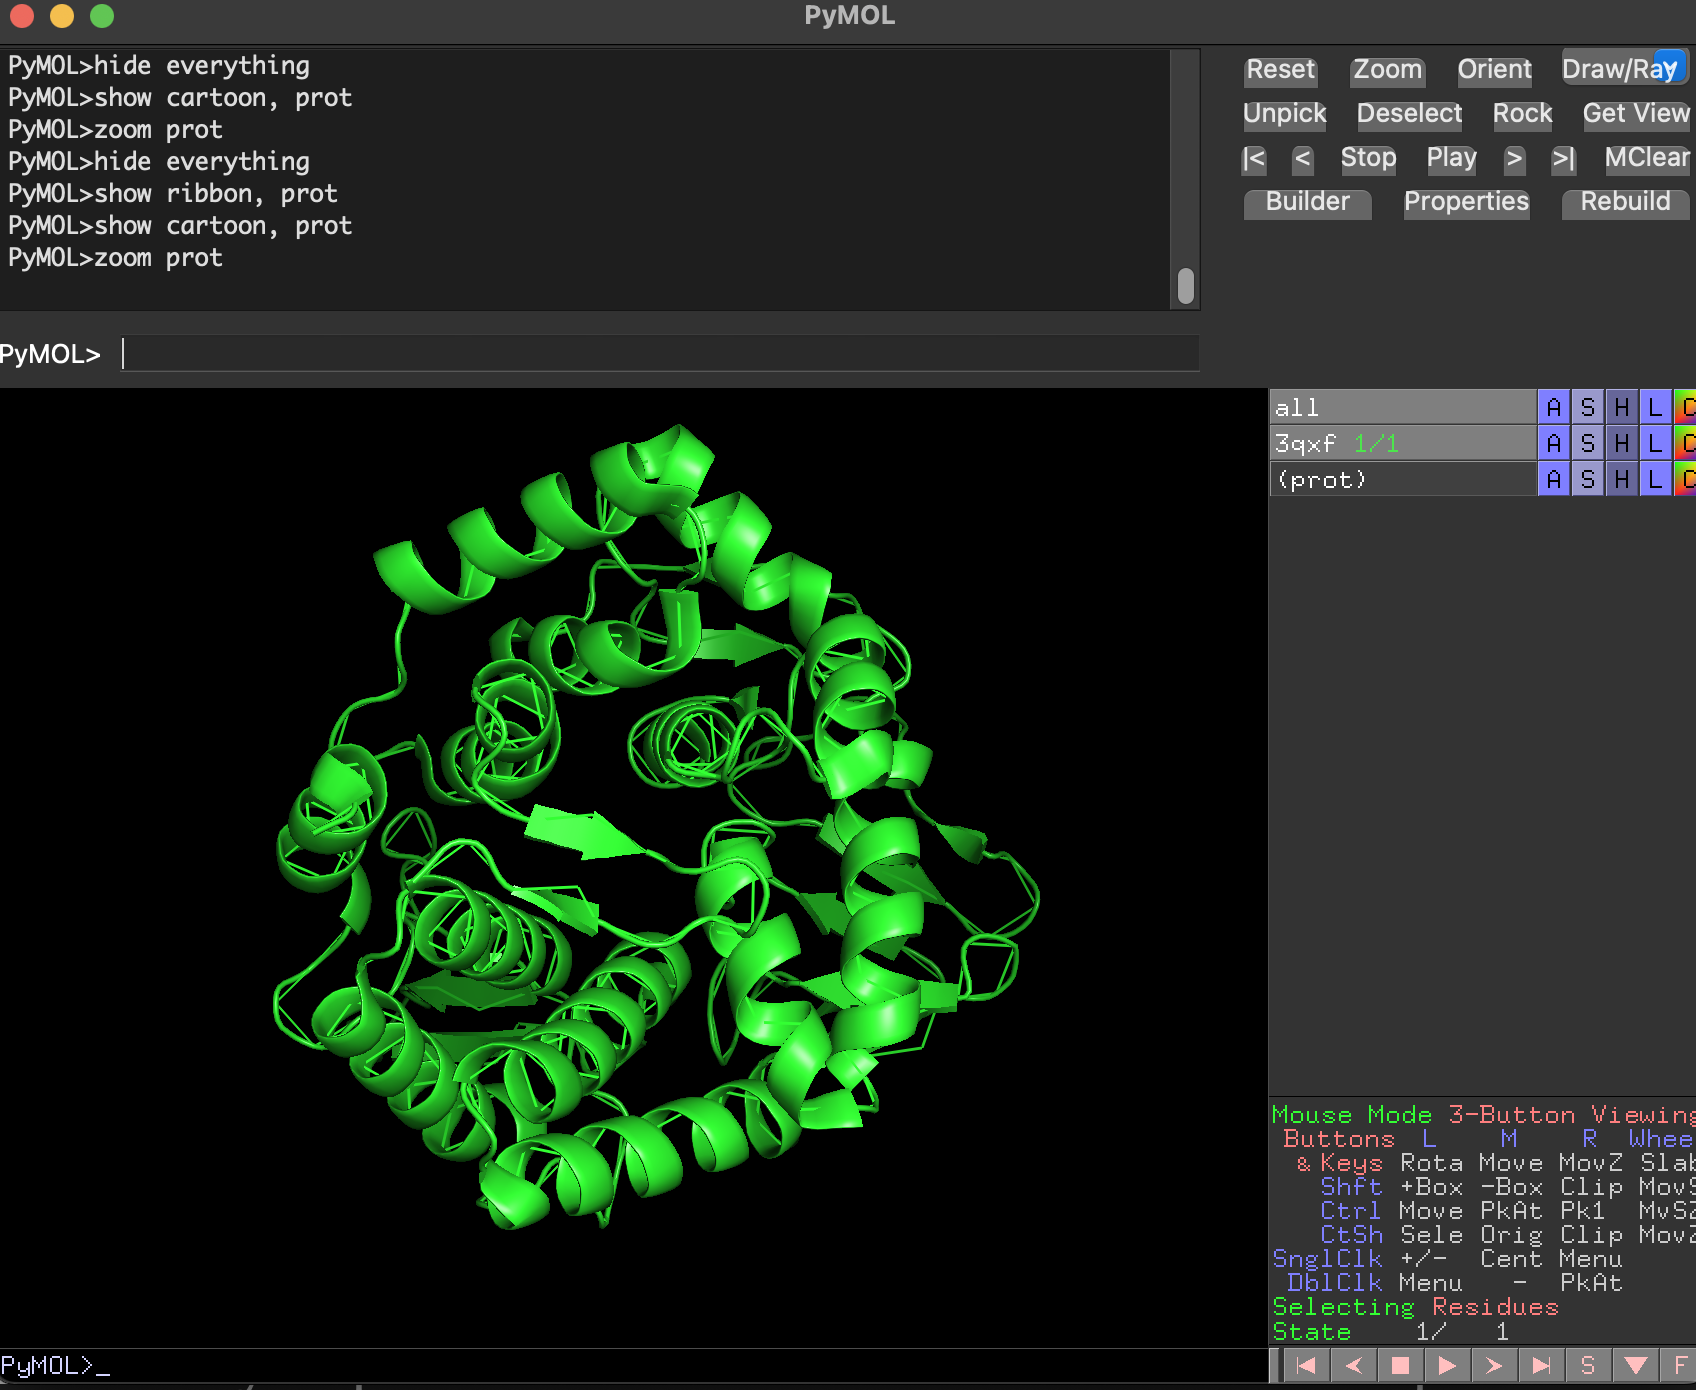
Task: Click the play triangle in bottom playback bar
Action: coord(1447,1365)
